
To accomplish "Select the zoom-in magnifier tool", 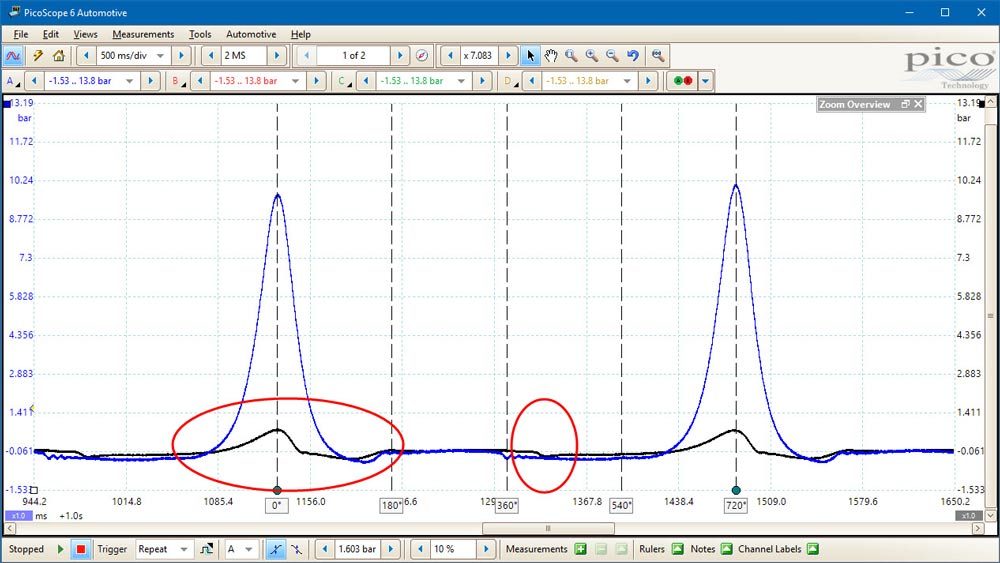I will [x=592, y=55].
